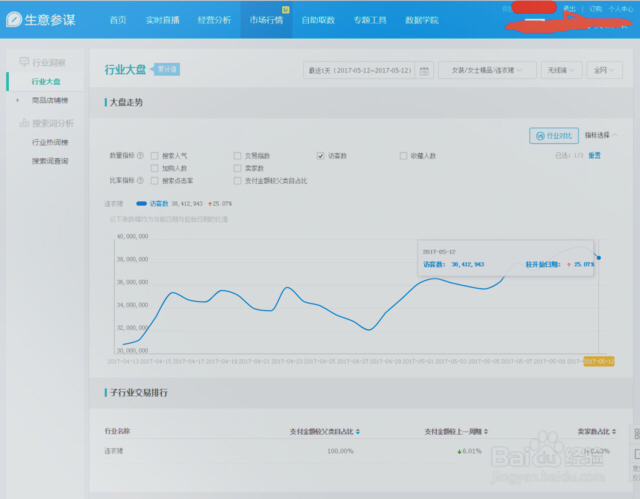Enable the 搜索点击率 checkbox
This screenshot has width=640, height=499.
155,181
